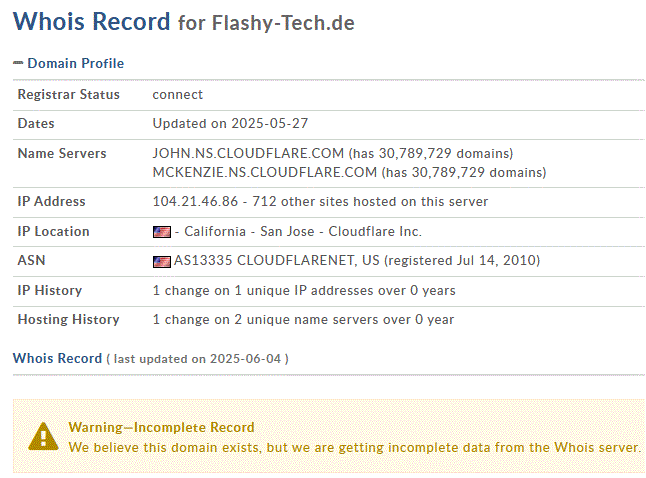
Task: Click the Name Servers row label
Action: pos(62,154)
